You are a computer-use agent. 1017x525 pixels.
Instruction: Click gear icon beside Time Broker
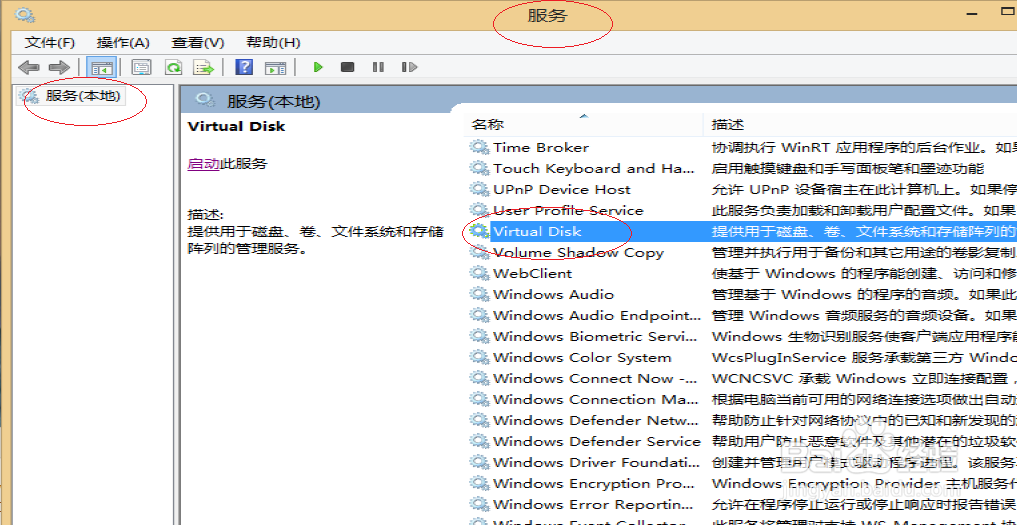[479, 147]
